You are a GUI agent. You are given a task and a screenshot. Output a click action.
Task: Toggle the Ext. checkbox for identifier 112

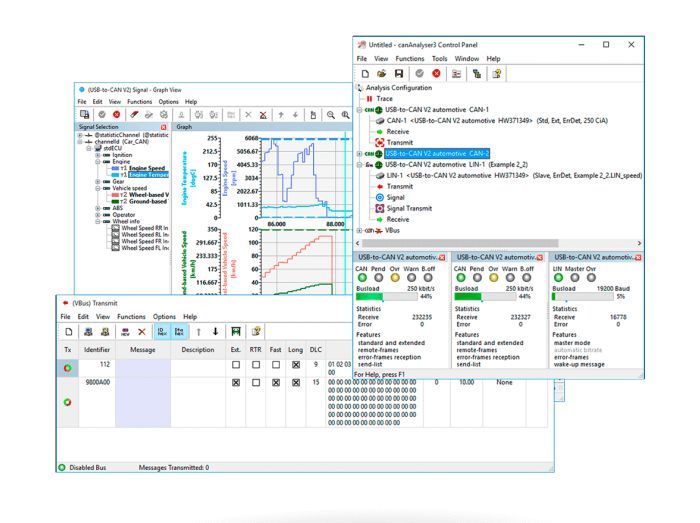click(x=235, y=366)
